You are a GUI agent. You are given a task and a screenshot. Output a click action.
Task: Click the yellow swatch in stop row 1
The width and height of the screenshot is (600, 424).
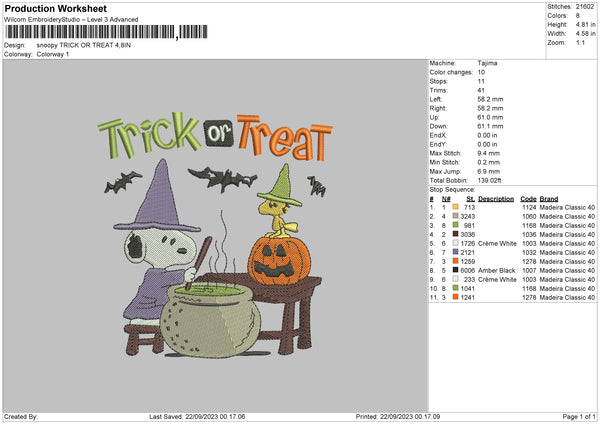pos(455,207)
